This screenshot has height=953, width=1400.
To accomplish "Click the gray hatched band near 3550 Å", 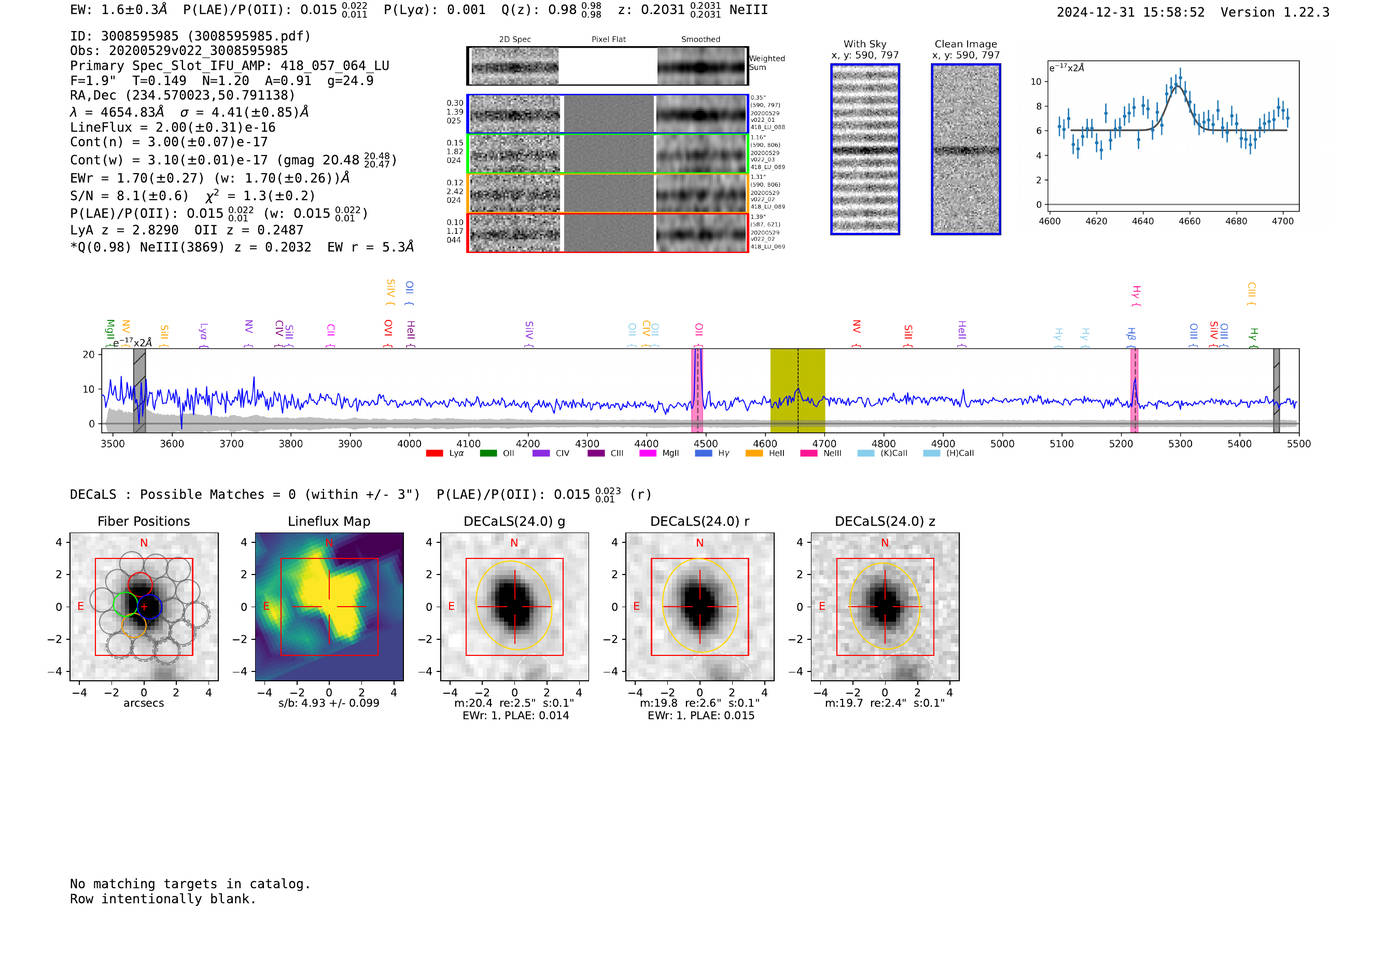I will 140,391.
